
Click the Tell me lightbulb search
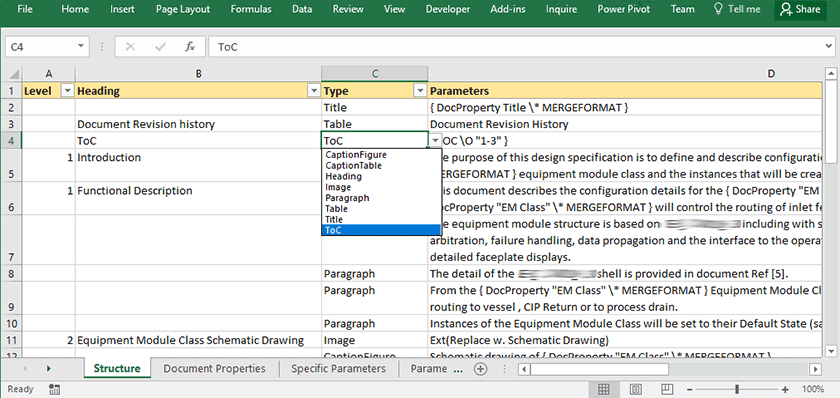coord(737,9)
